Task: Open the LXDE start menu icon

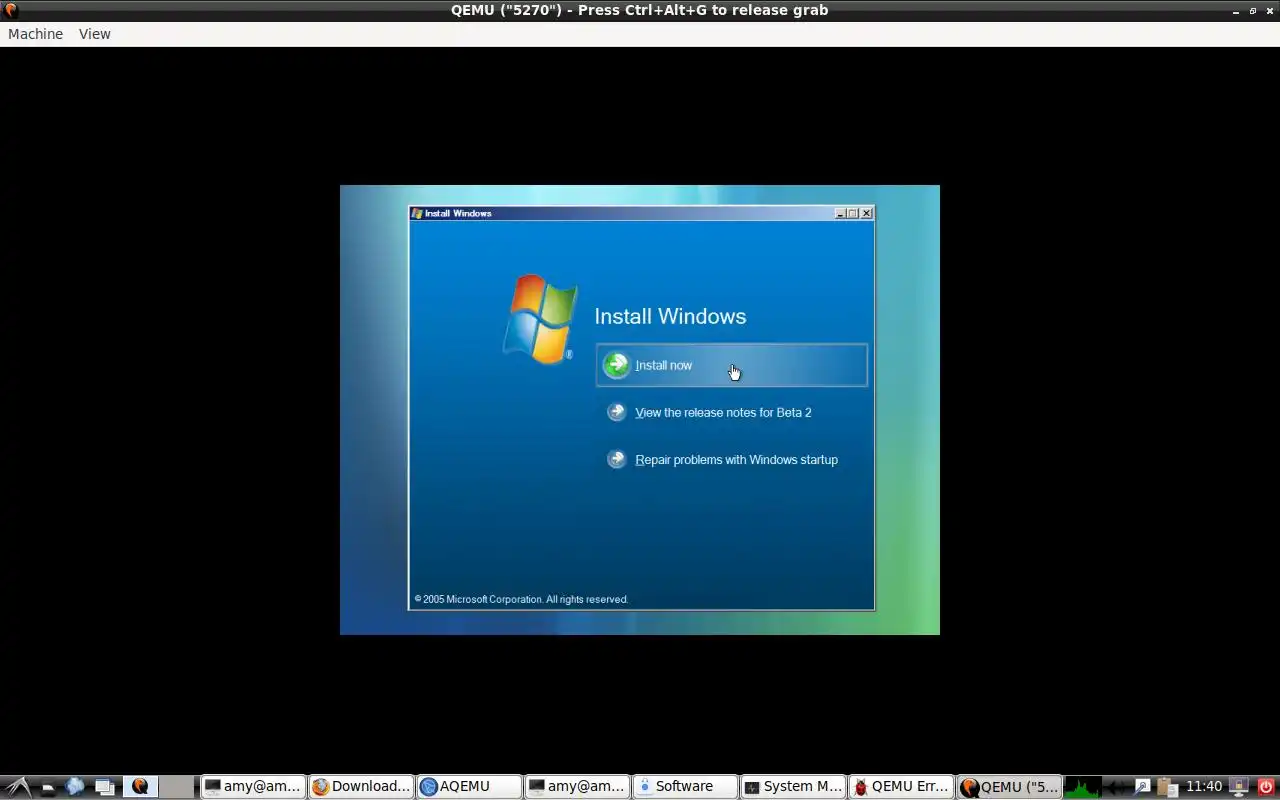Action: point(18,787)
